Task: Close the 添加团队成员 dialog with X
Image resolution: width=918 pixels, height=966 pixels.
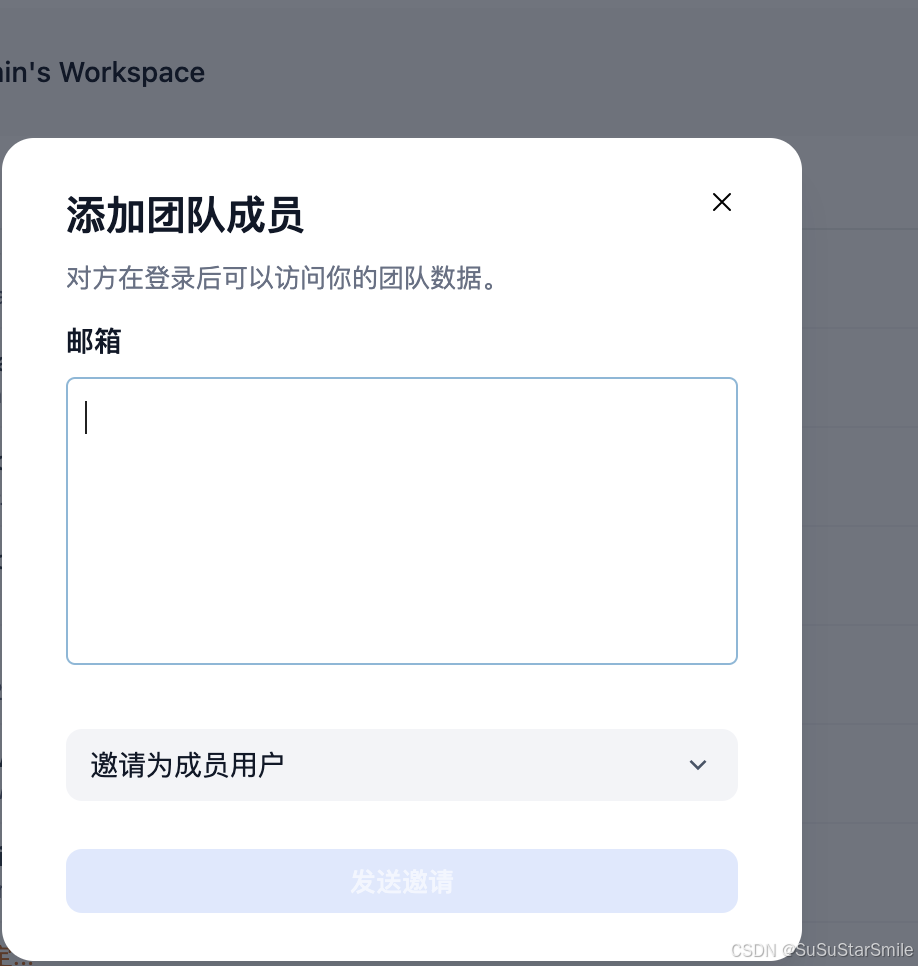Action: 721,202
